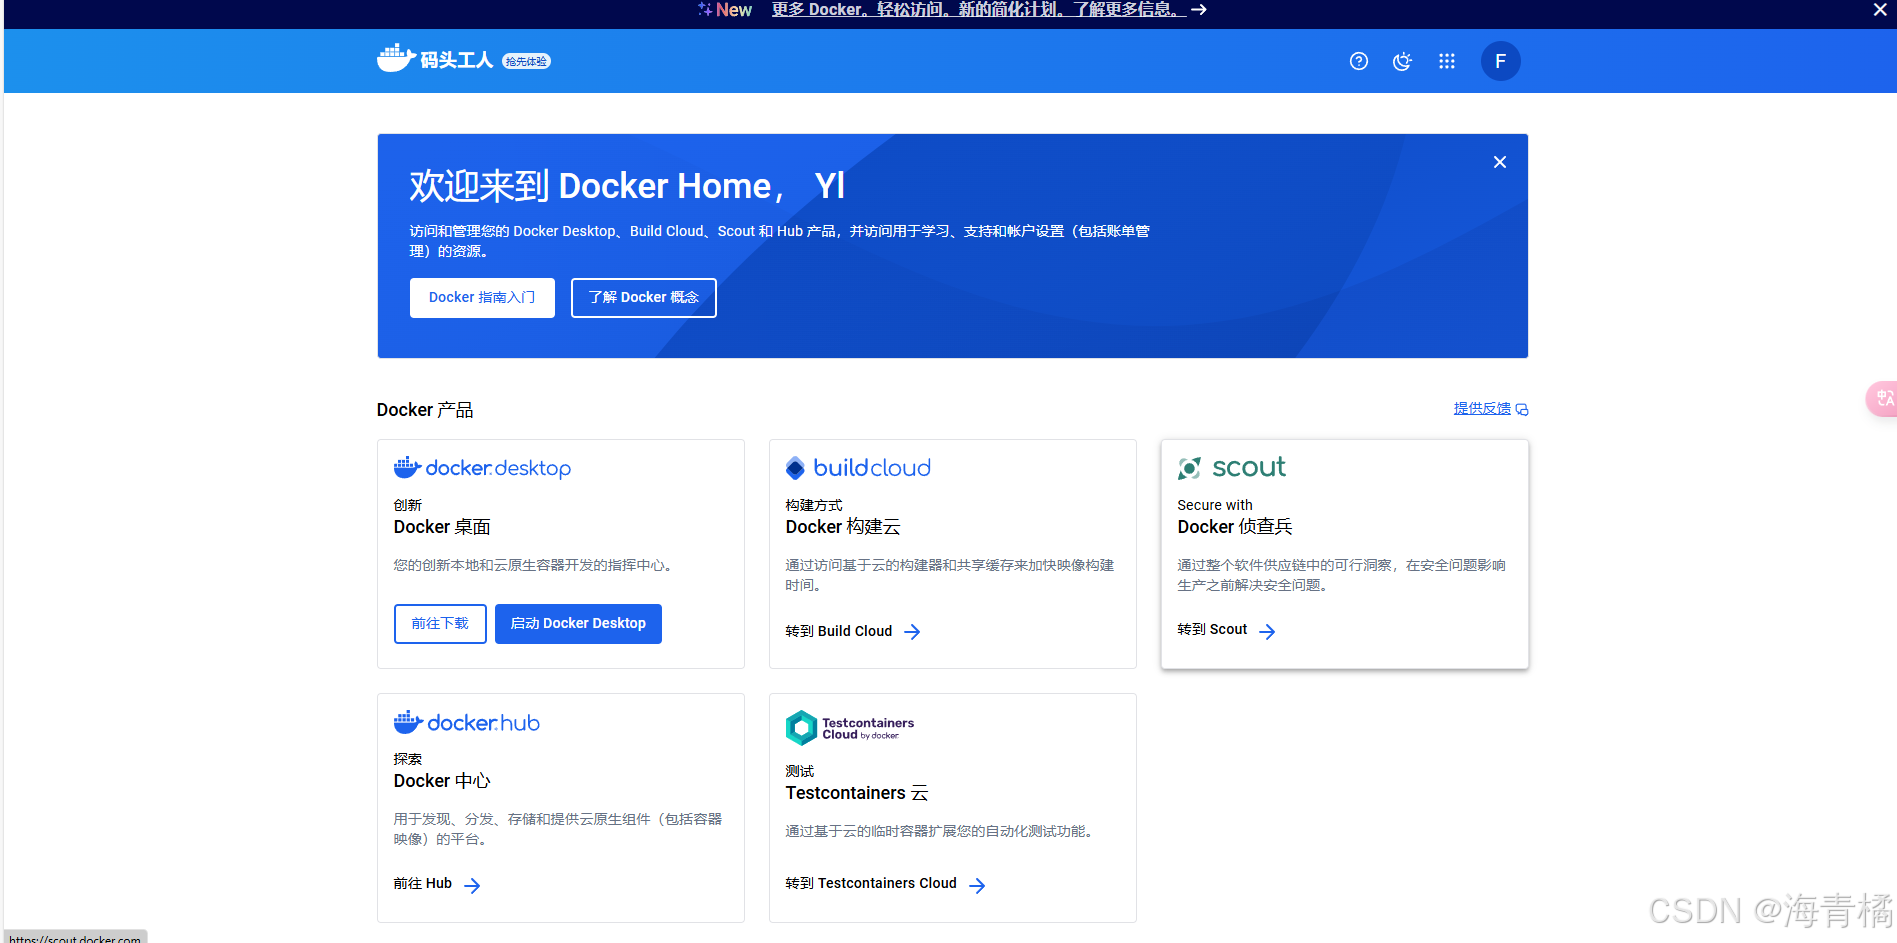
Task: Click the Docker 中心 card title
Action: (442, 781)
